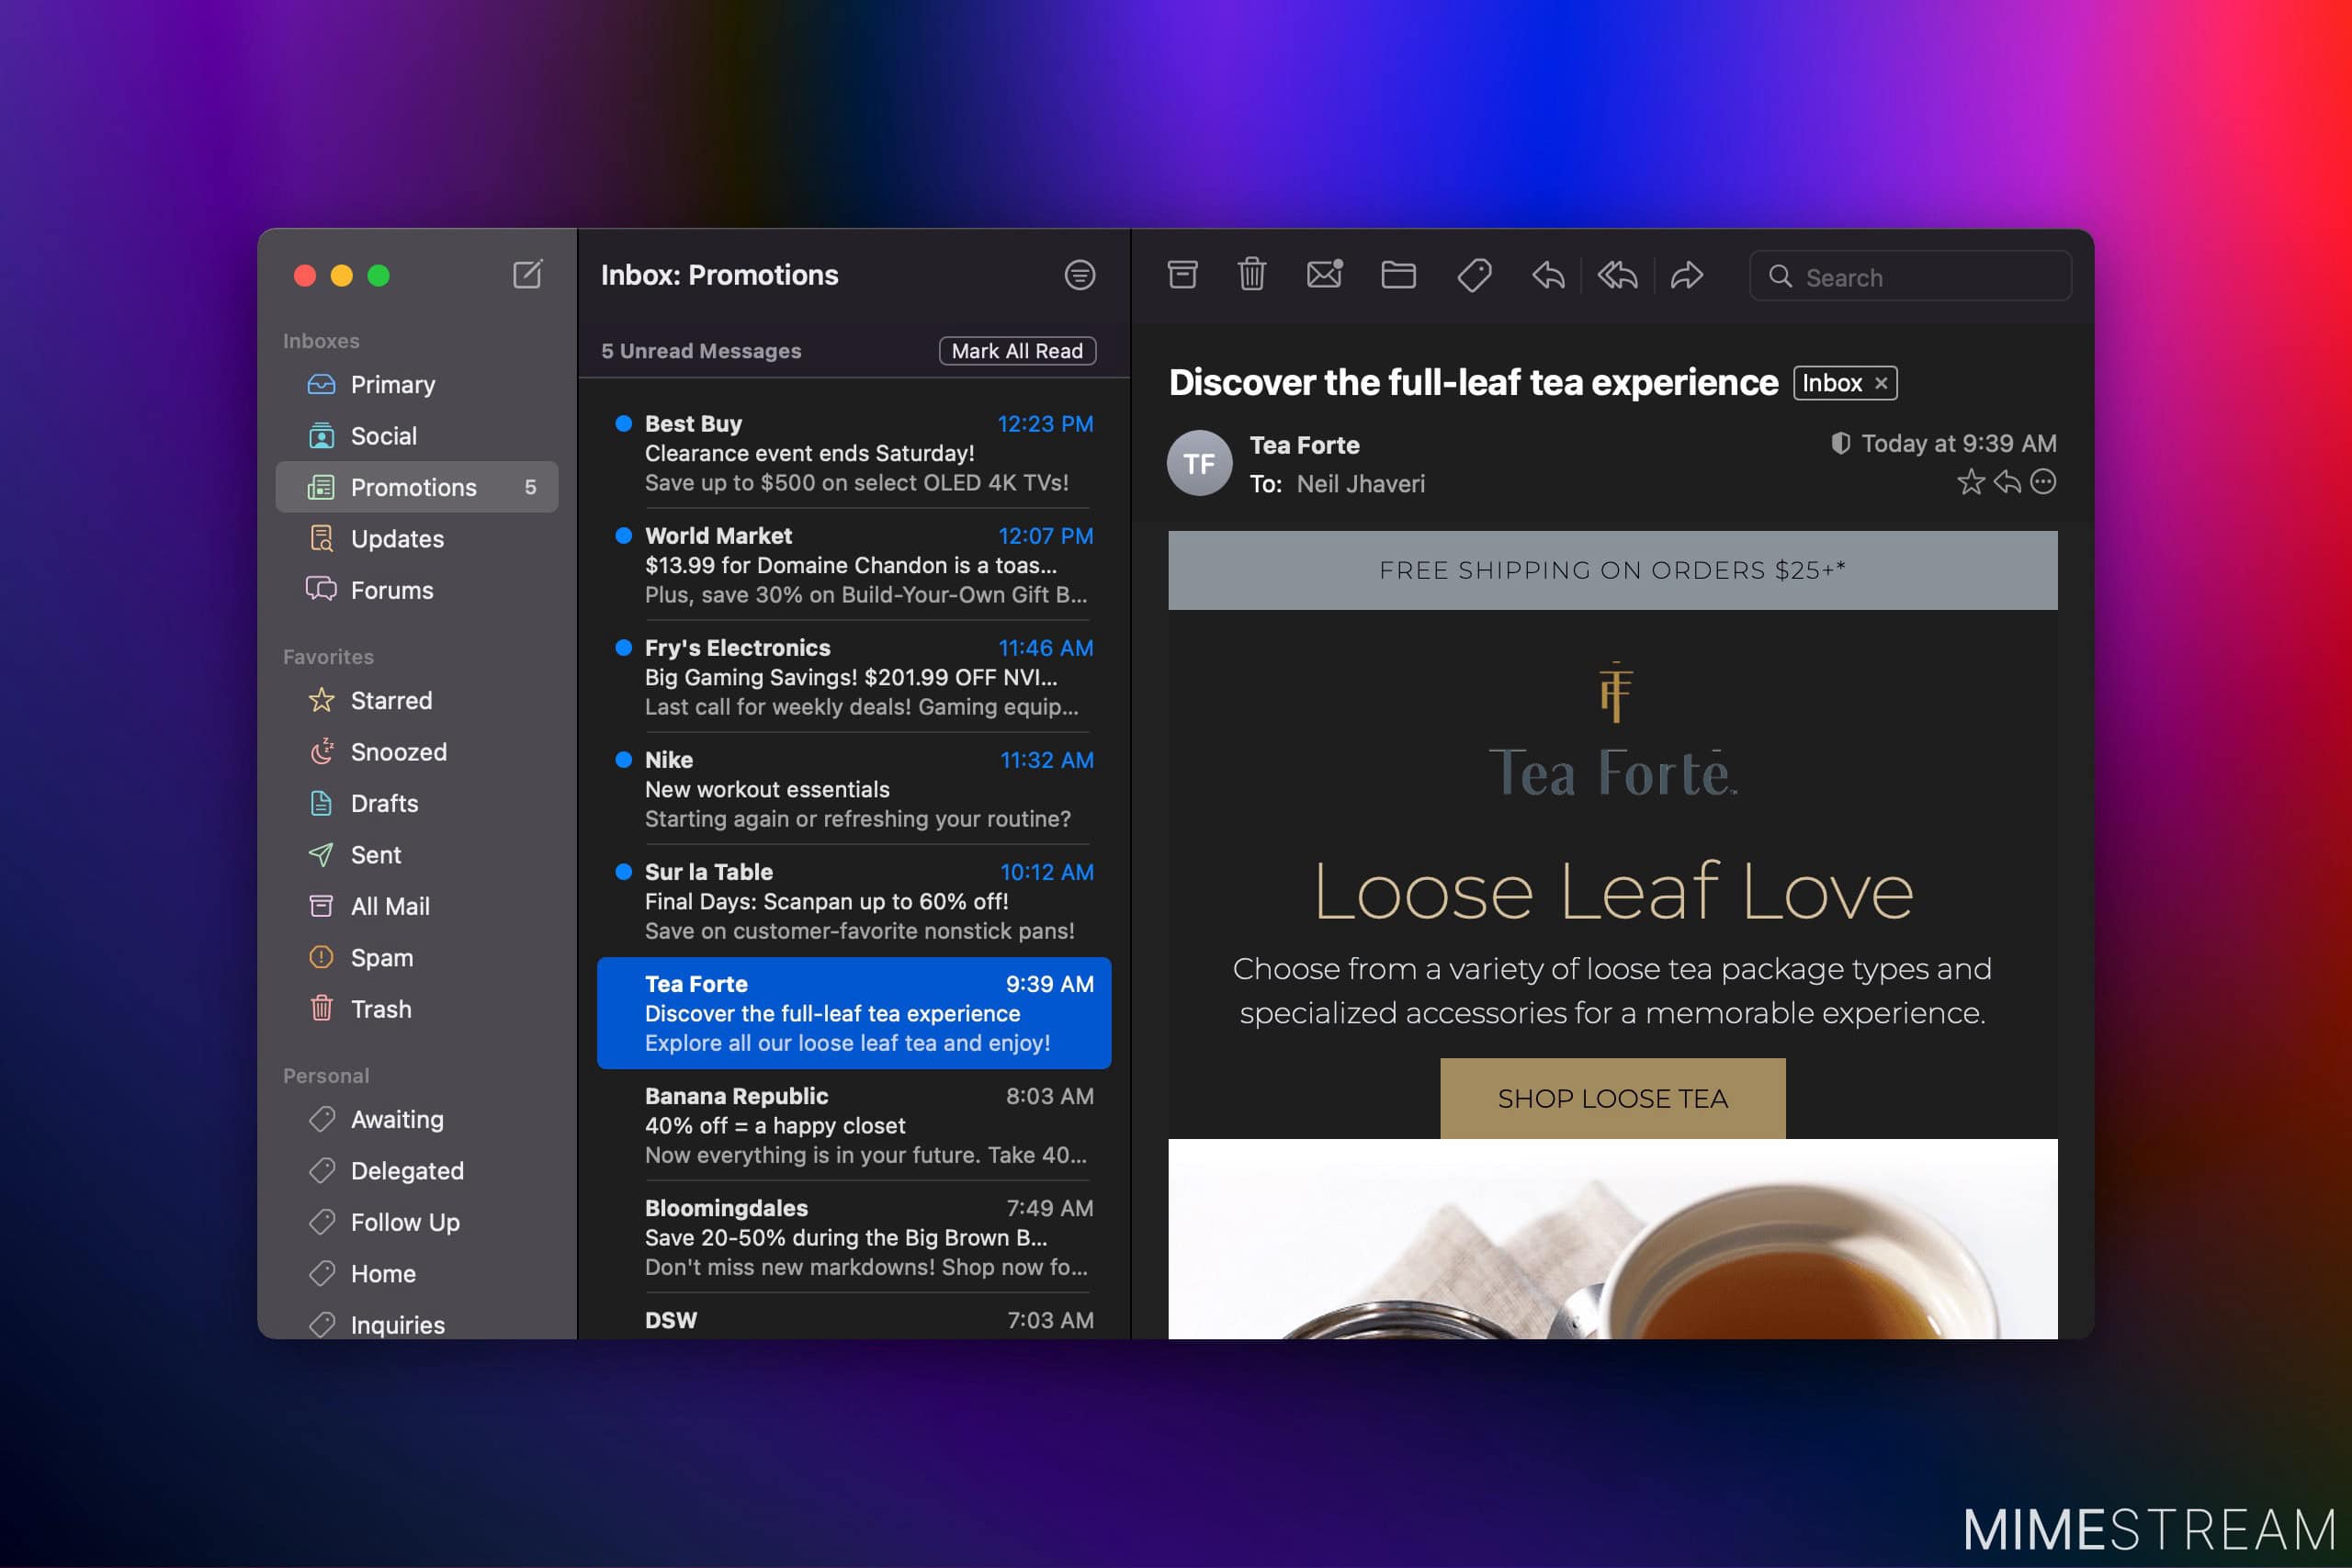Switch to the Primary inbox
The image size is (2352, 1568).
(392, 384)
